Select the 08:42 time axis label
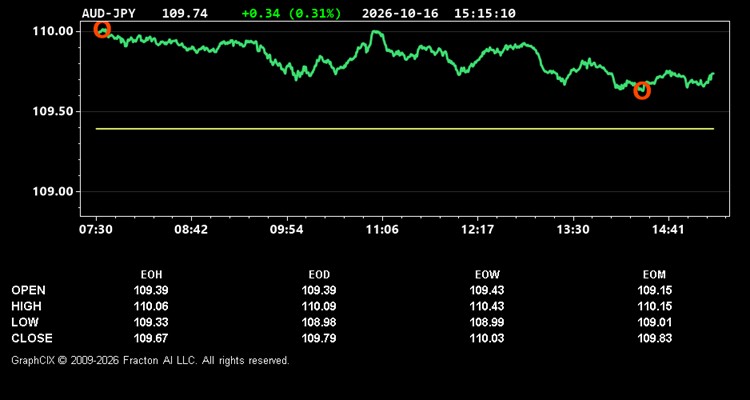Image resolution: width=750 pixels, height=400 pixels. (191, 229)
